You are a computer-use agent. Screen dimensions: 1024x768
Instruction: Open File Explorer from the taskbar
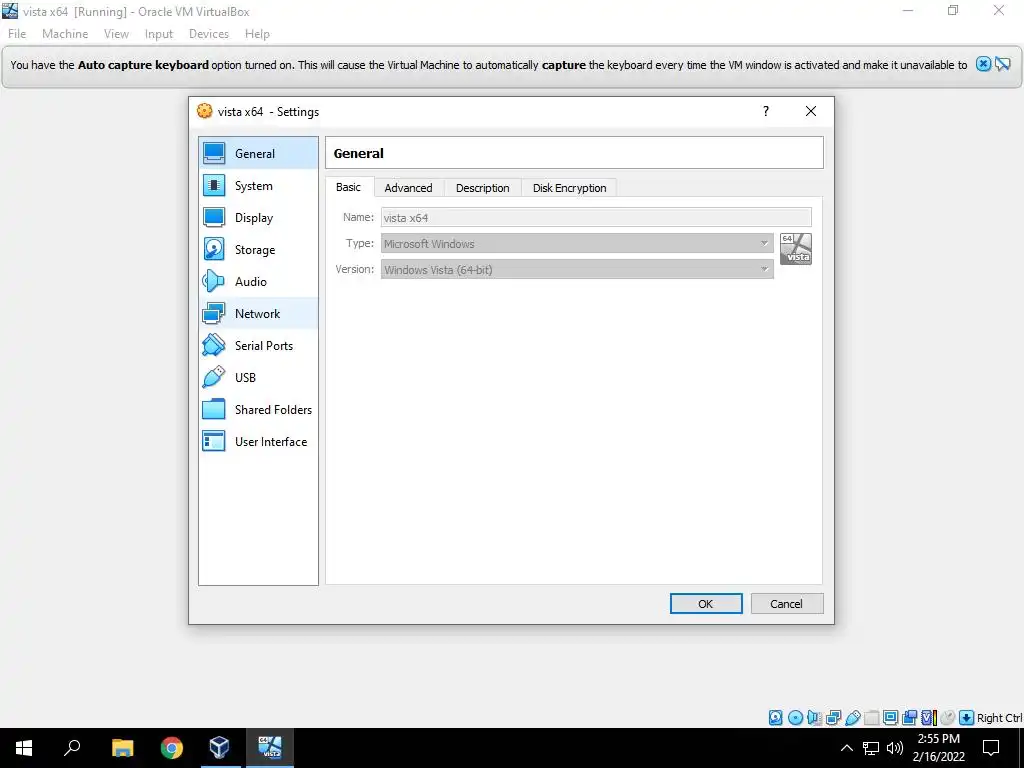tap(122, 748)
